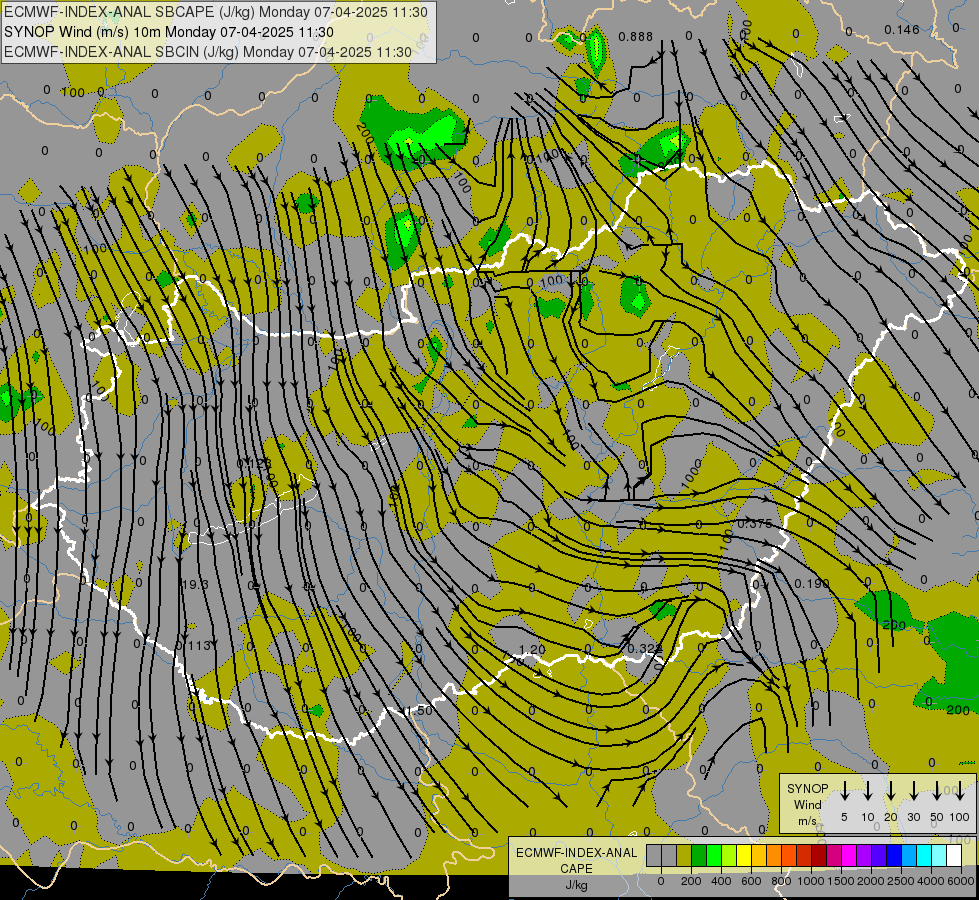Viewport: 979px width, 900px height.
Task: Click the 0.190 value on the map
Action: pos(812,583)
